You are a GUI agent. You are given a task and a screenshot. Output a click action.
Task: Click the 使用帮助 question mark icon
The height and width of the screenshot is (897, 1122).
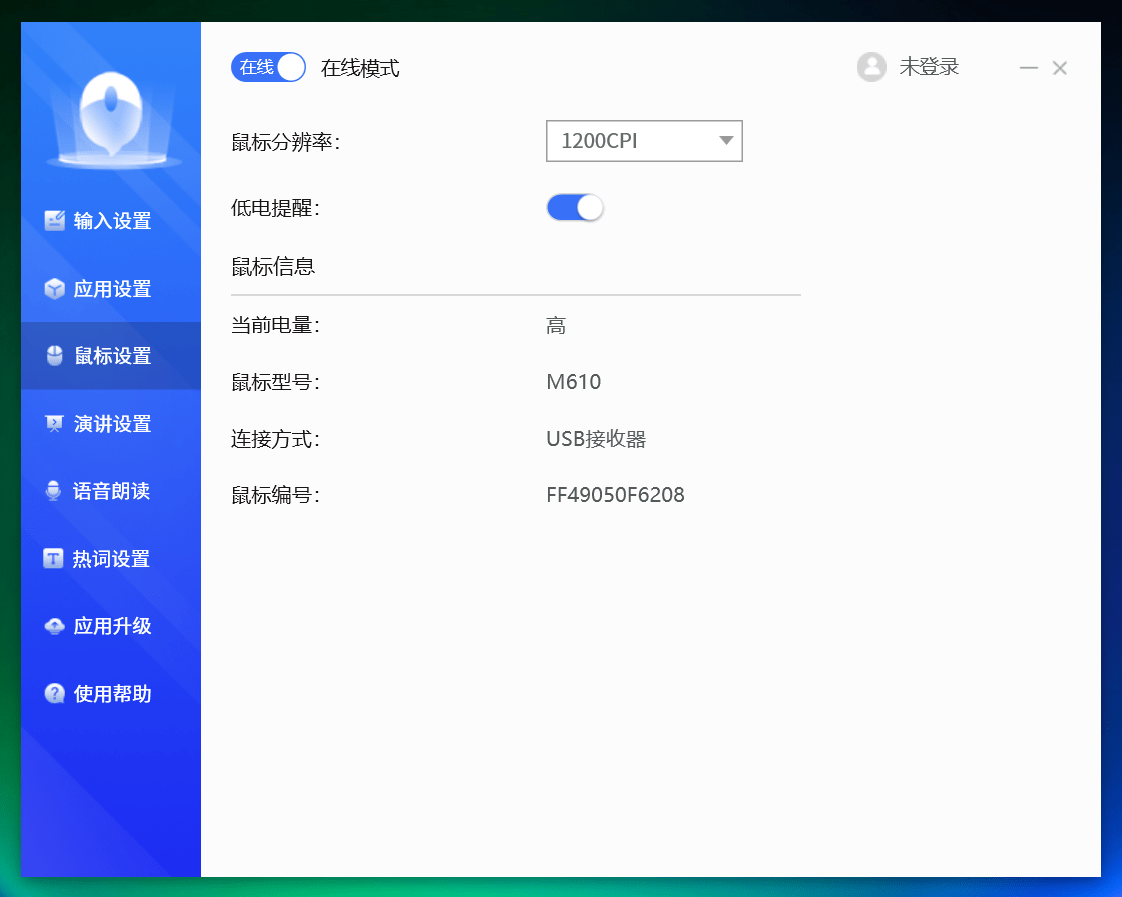[x=54, y=693]
